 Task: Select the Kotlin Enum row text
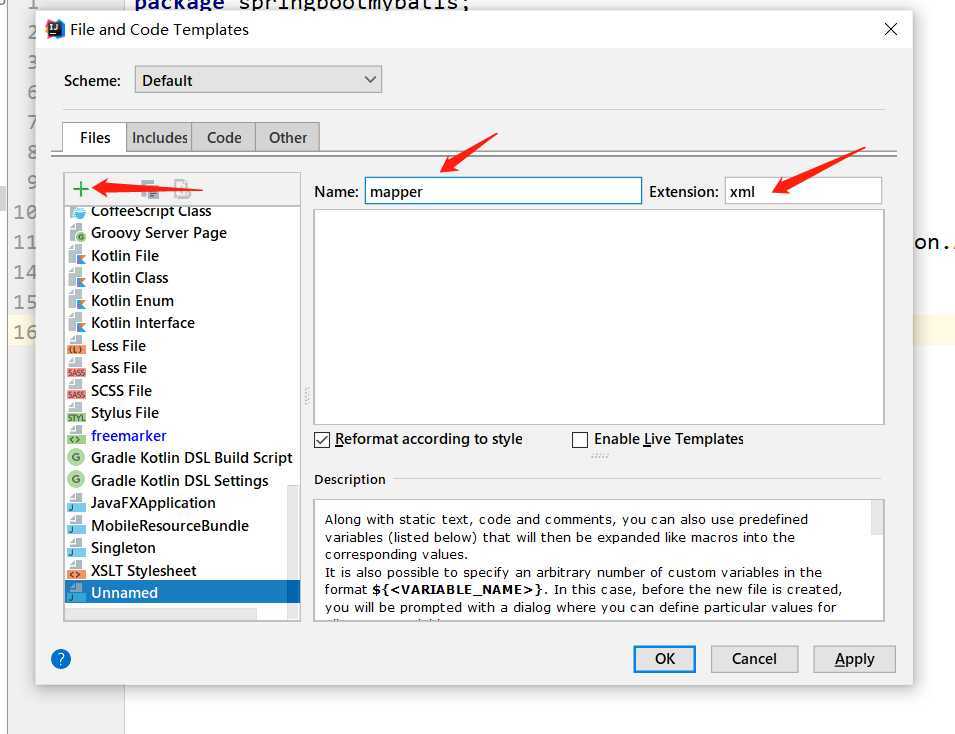click(x=132, y=300)
